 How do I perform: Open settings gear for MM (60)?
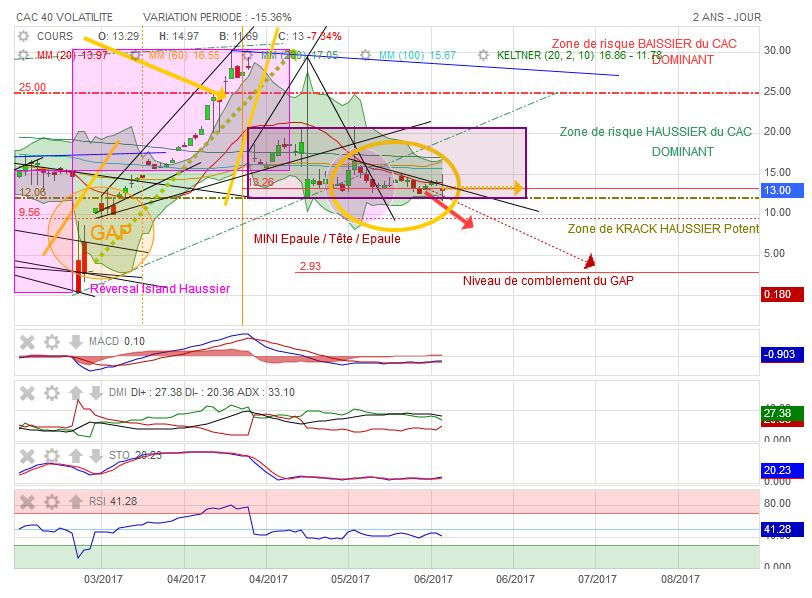(x=135, y=55)
